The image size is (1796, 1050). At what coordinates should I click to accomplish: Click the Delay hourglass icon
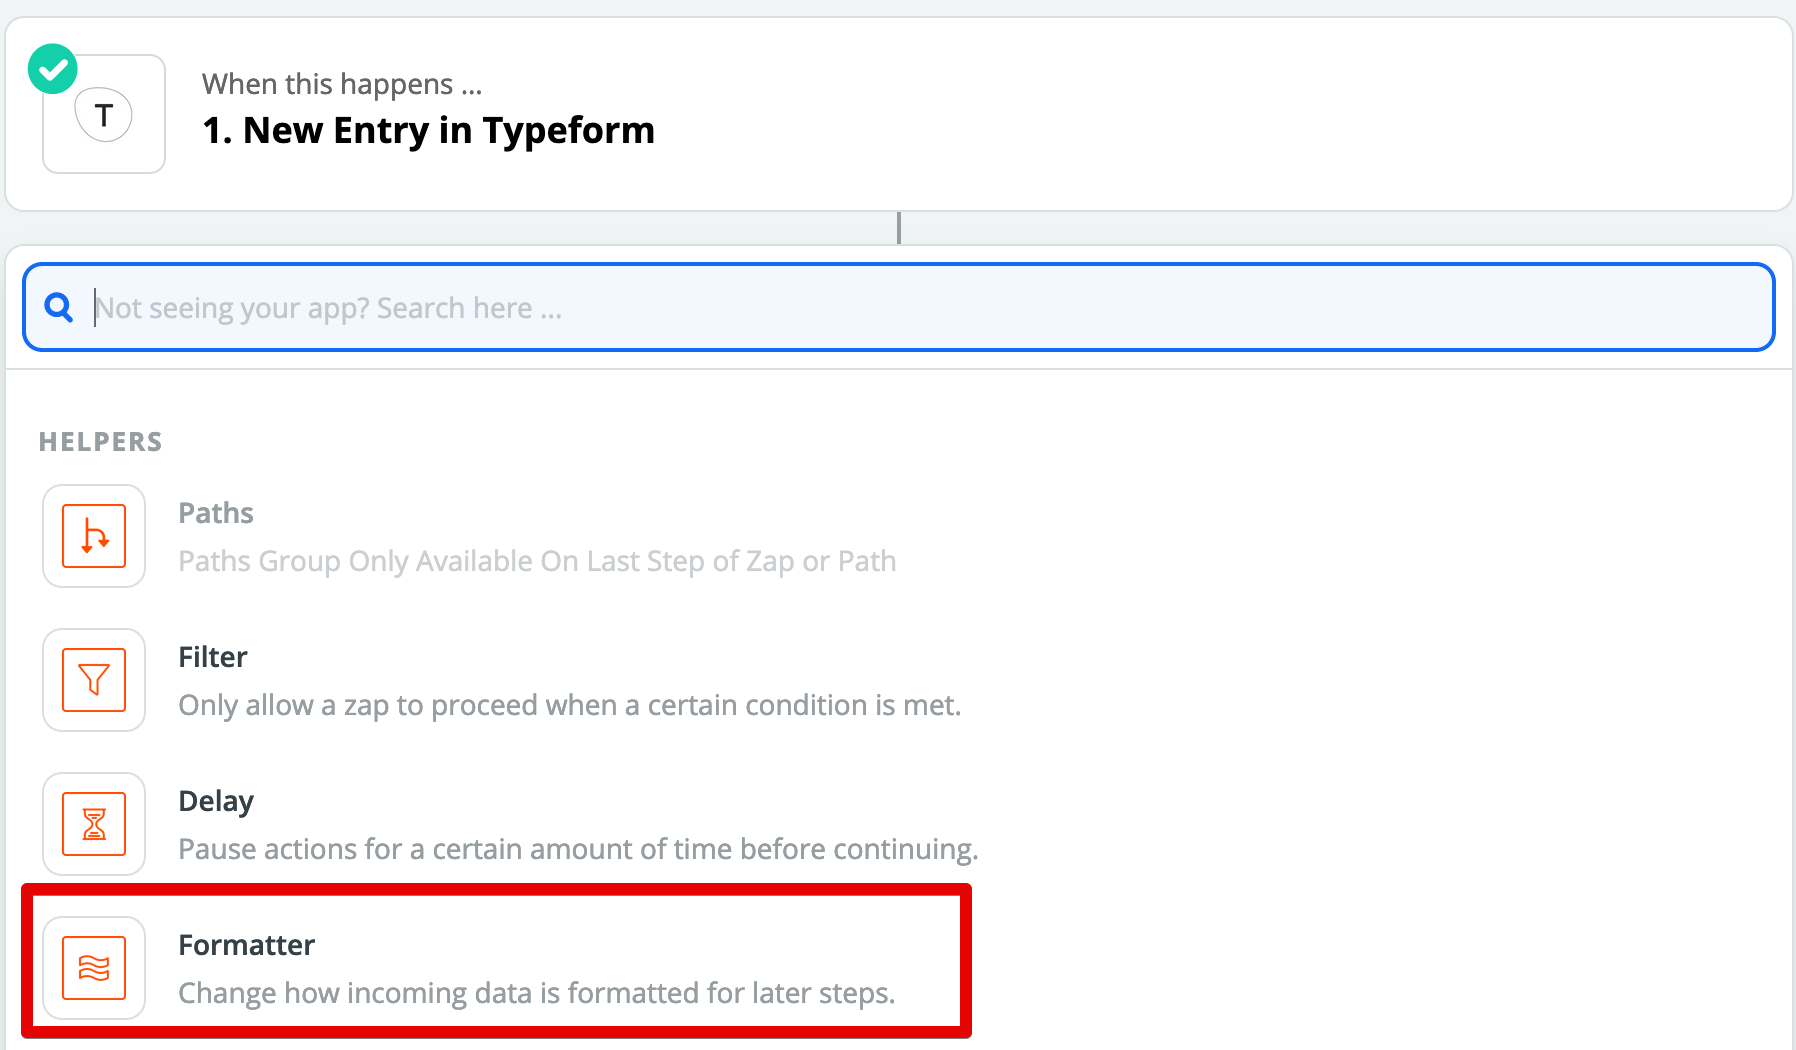tap(94, 824)
